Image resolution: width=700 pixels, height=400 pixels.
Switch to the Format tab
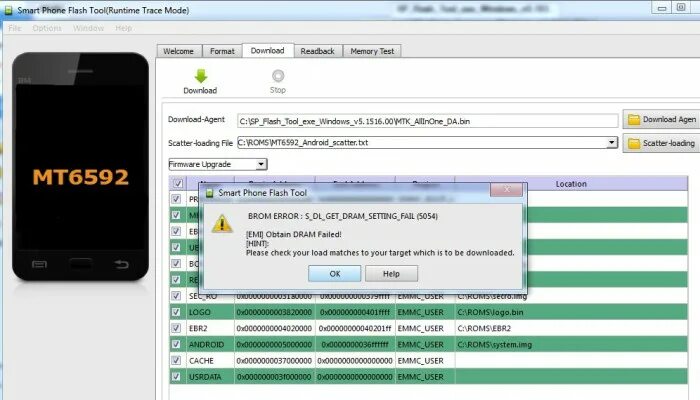pos(222,51)
